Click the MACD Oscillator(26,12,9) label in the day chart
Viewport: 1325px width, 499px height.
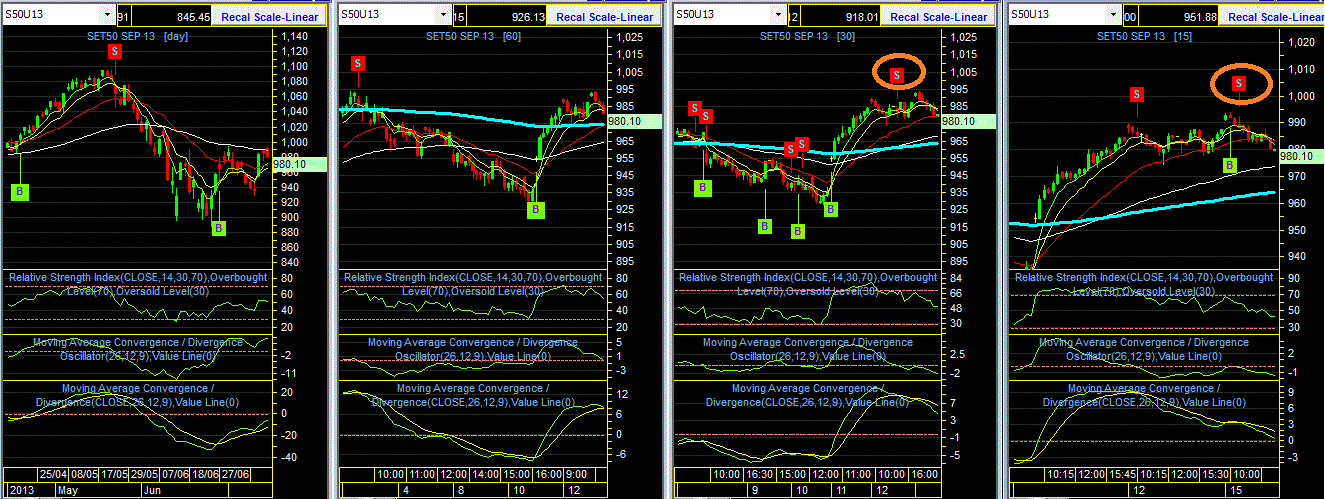click(x=137, y=349)
